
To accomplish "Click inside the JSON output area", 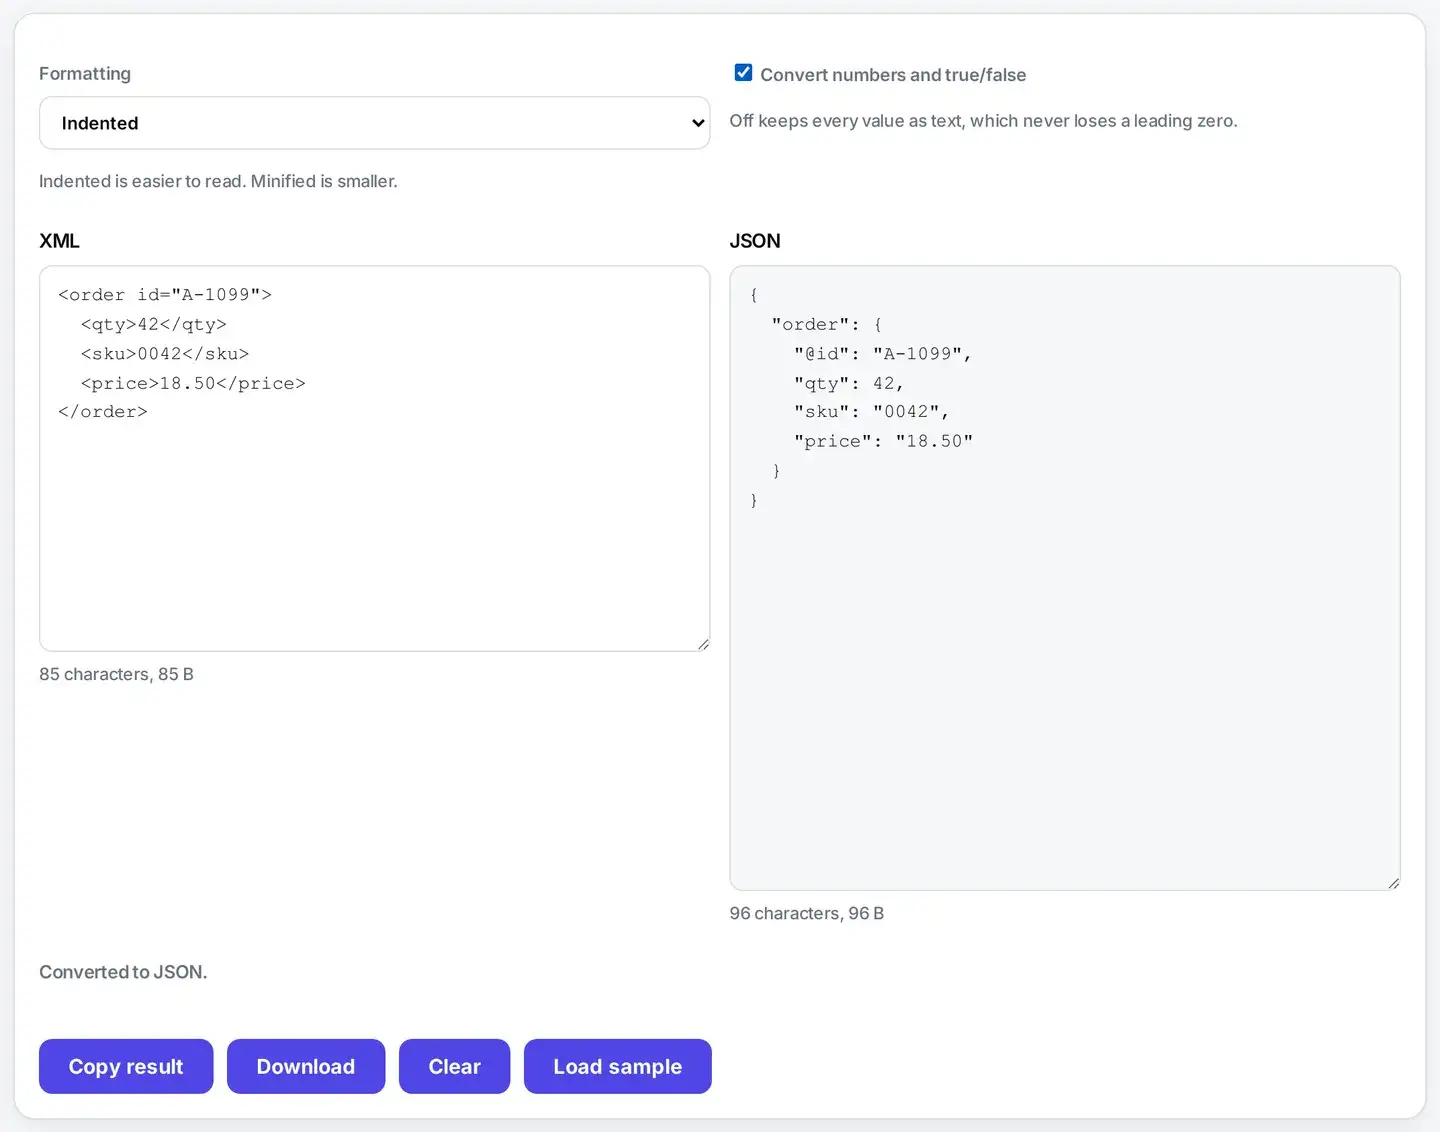I will click(1064, 577).
